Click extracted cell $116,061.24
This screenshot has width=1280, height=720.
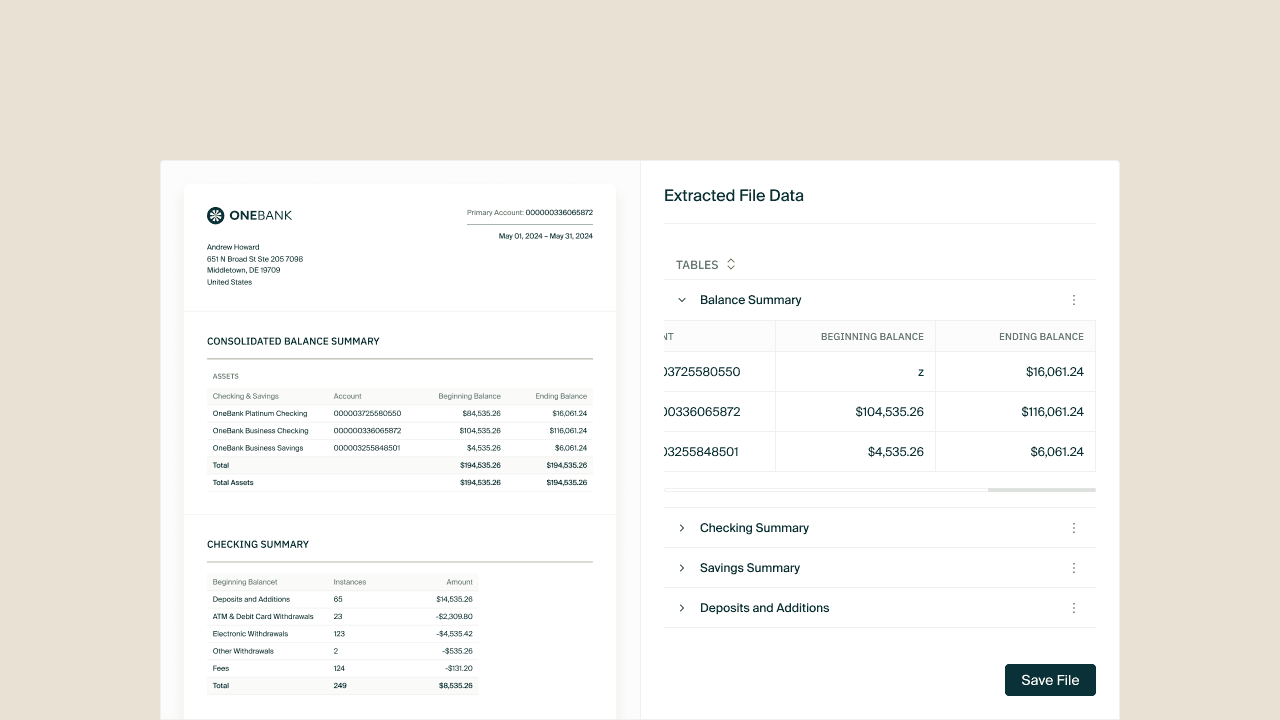tap(1015, 412)
